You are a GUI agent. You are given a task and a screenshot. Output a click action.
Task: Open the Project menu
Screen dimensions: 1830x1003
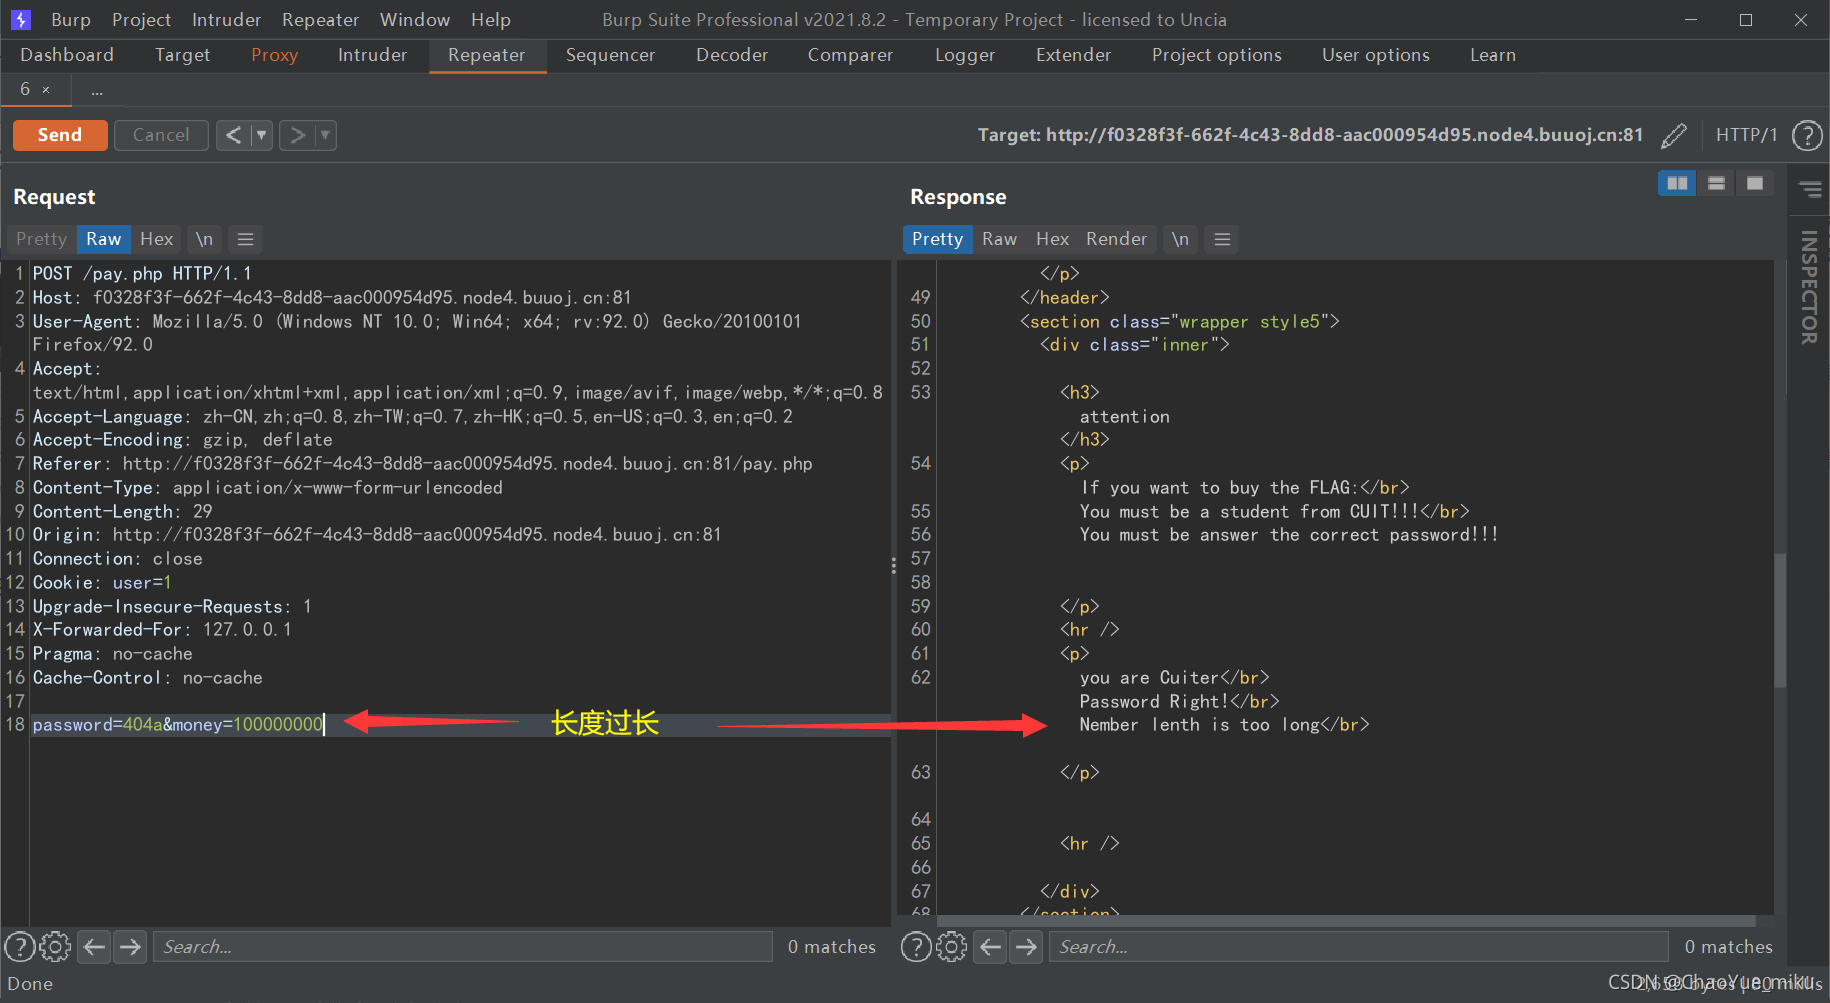[141, 20]
